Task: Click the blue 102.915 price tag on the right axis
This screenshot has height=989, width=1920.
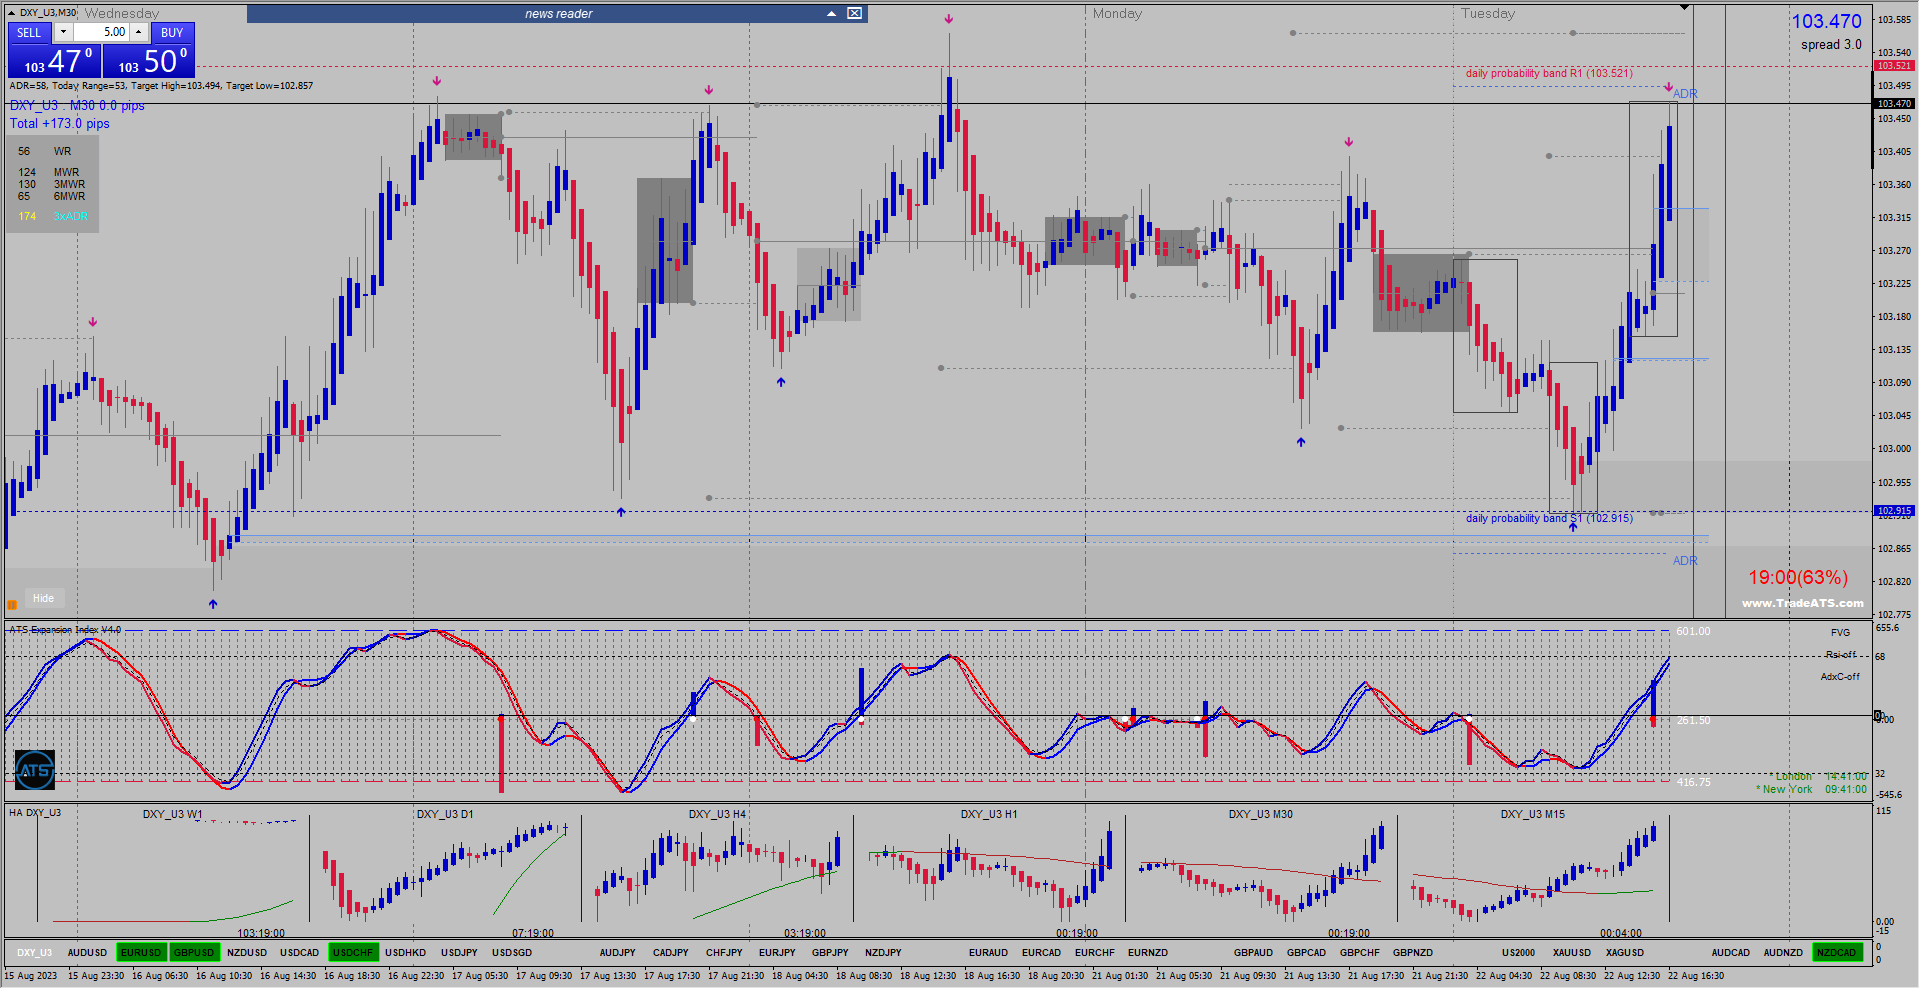Action: point(1894,510)
